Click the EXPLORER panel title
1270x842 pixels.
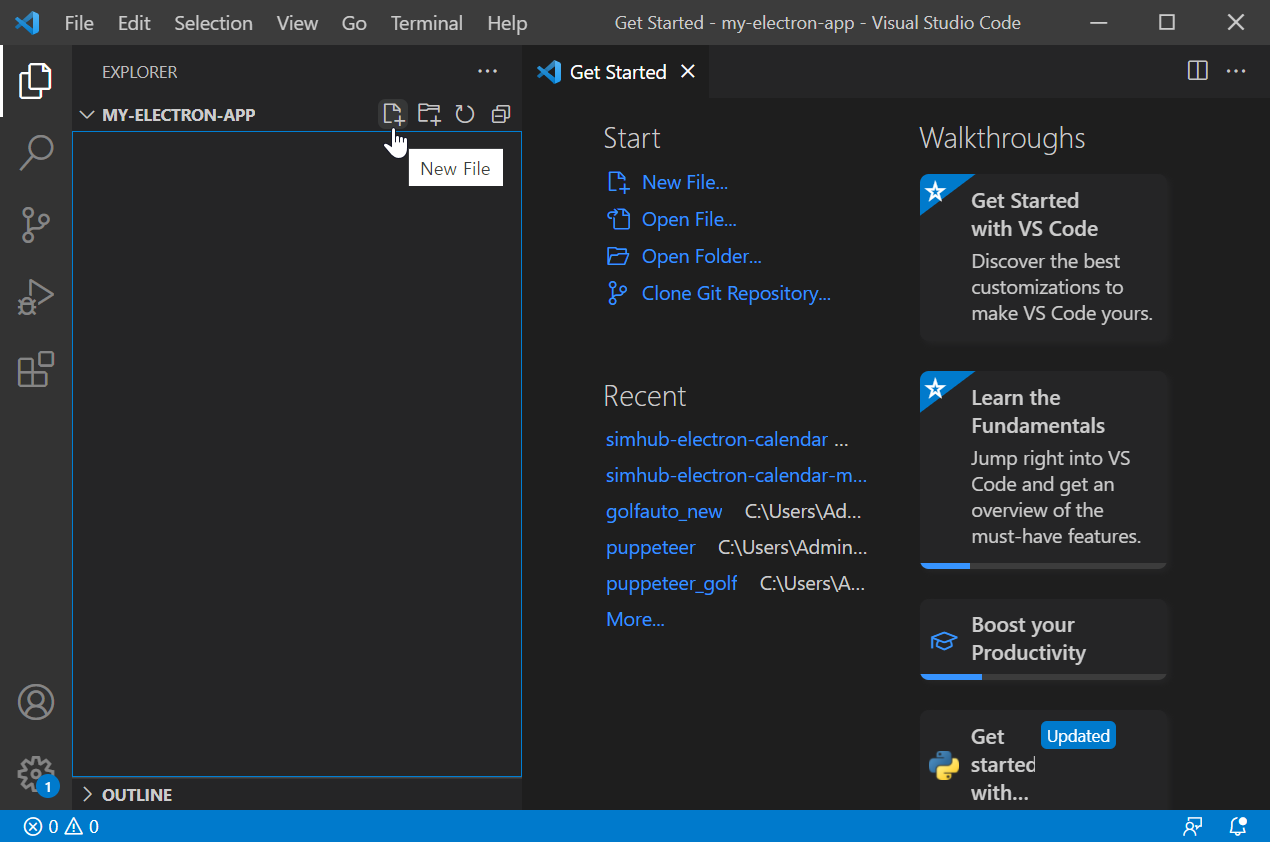pos(140,72)
